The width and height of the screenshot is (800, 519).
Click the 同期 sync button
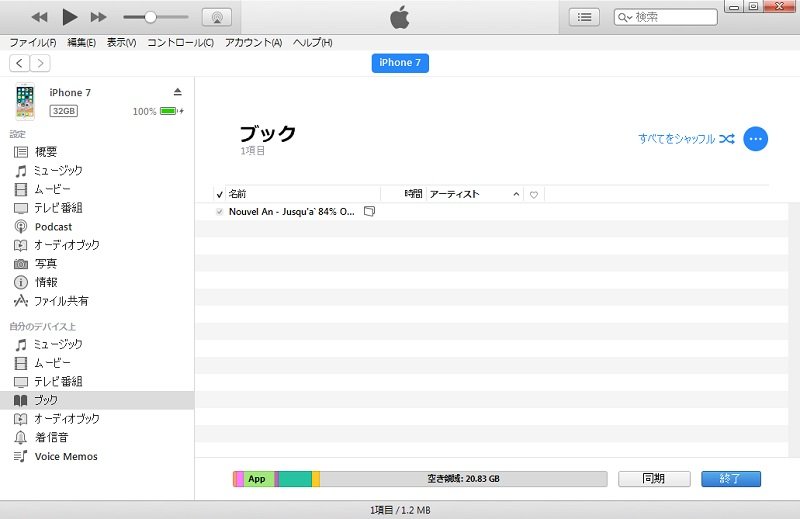pyautogui.click(x=654, y=479)
